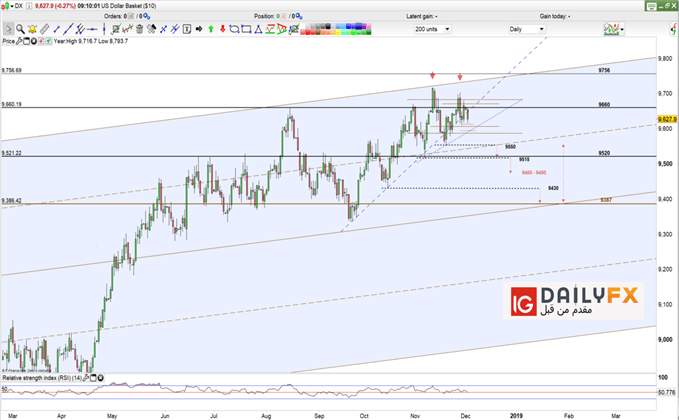The image size is (679, 420).
Task: Remove the Price panel with black X icon
Action: pos(33,41)
